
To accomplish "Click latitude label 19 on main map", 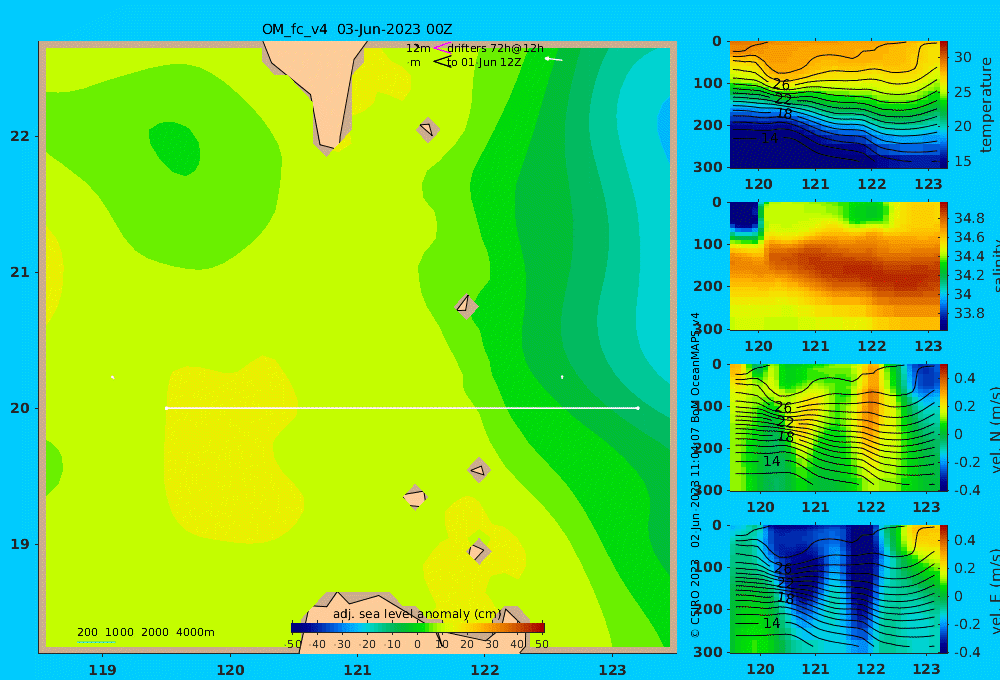I will pos(20,544).
